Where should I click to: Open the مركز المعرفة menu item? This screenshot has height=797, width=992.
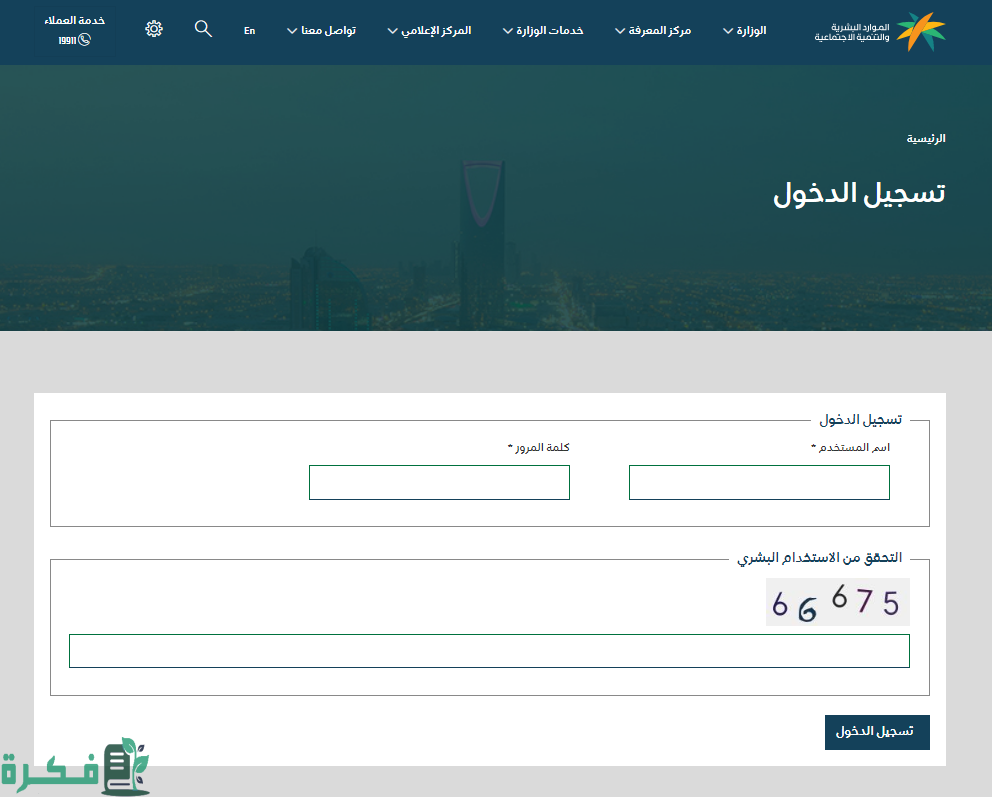pos(653,31)
